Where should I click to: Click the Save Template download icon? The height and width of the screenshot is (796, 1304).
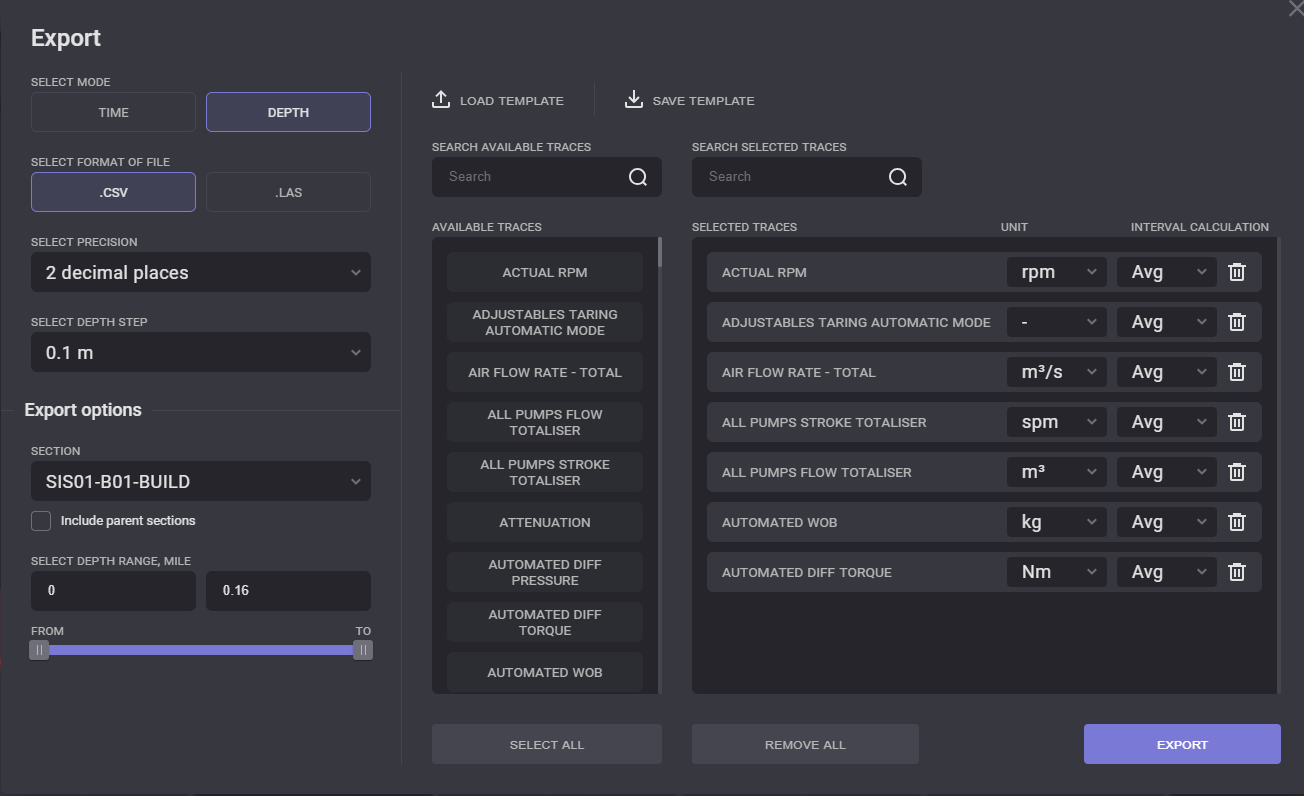click(x=633, y=100)
